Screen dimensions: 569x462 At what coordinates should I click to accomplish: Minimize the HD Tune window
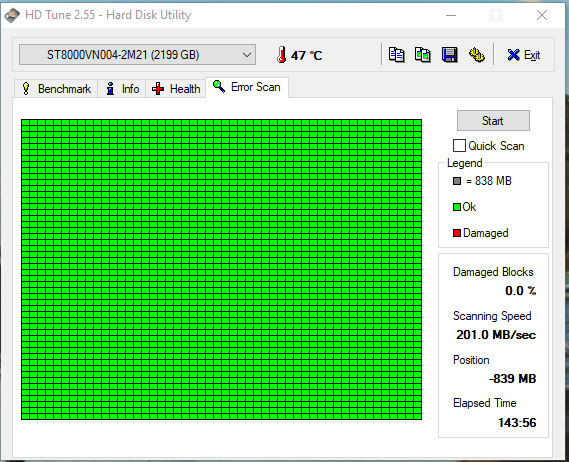point(451,15)
